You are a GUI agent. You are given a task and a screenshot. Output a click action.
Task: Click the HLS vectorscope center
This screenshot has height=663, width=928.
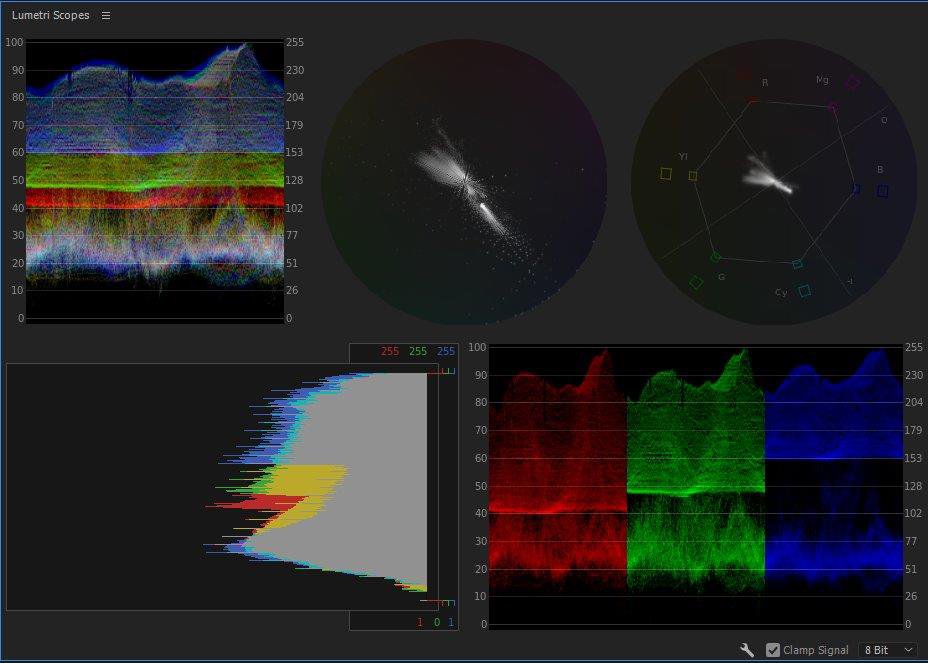(464, 181)
